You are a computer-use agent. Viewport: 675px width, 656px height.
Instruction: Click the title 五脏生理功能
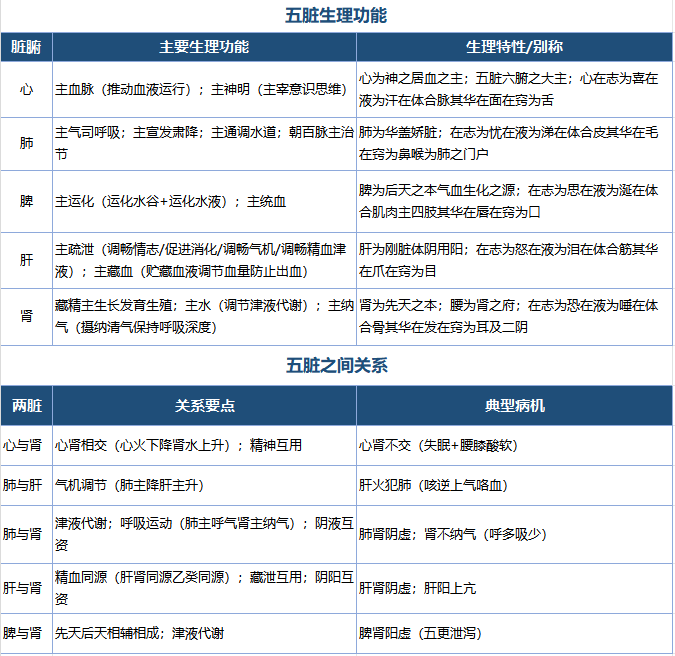point(336,16)
